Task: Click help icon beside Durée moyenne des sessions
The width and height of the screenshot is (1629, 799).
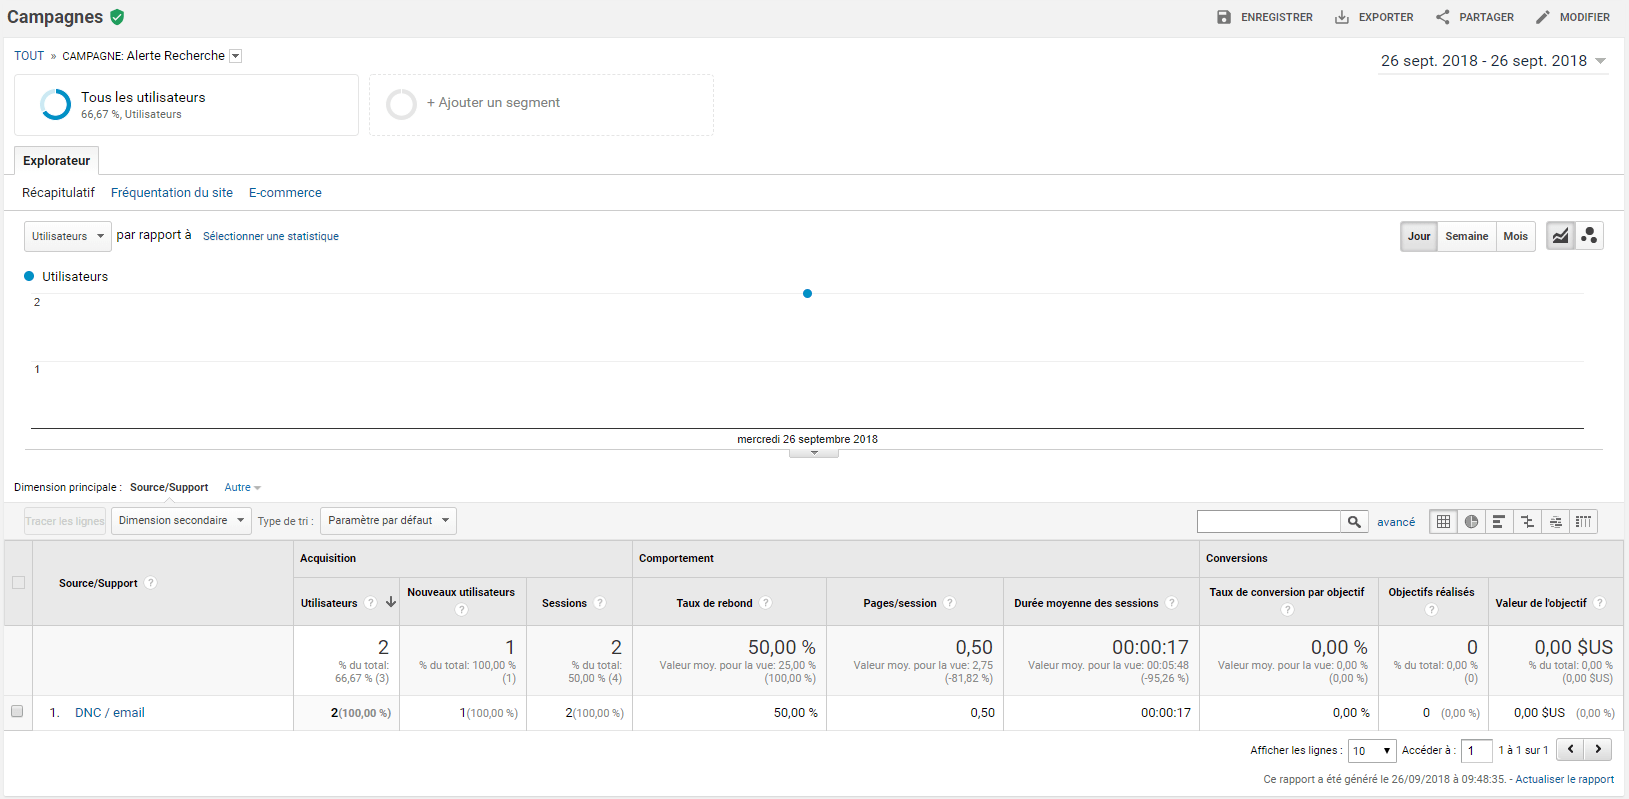Action: tap(1172, 603)
